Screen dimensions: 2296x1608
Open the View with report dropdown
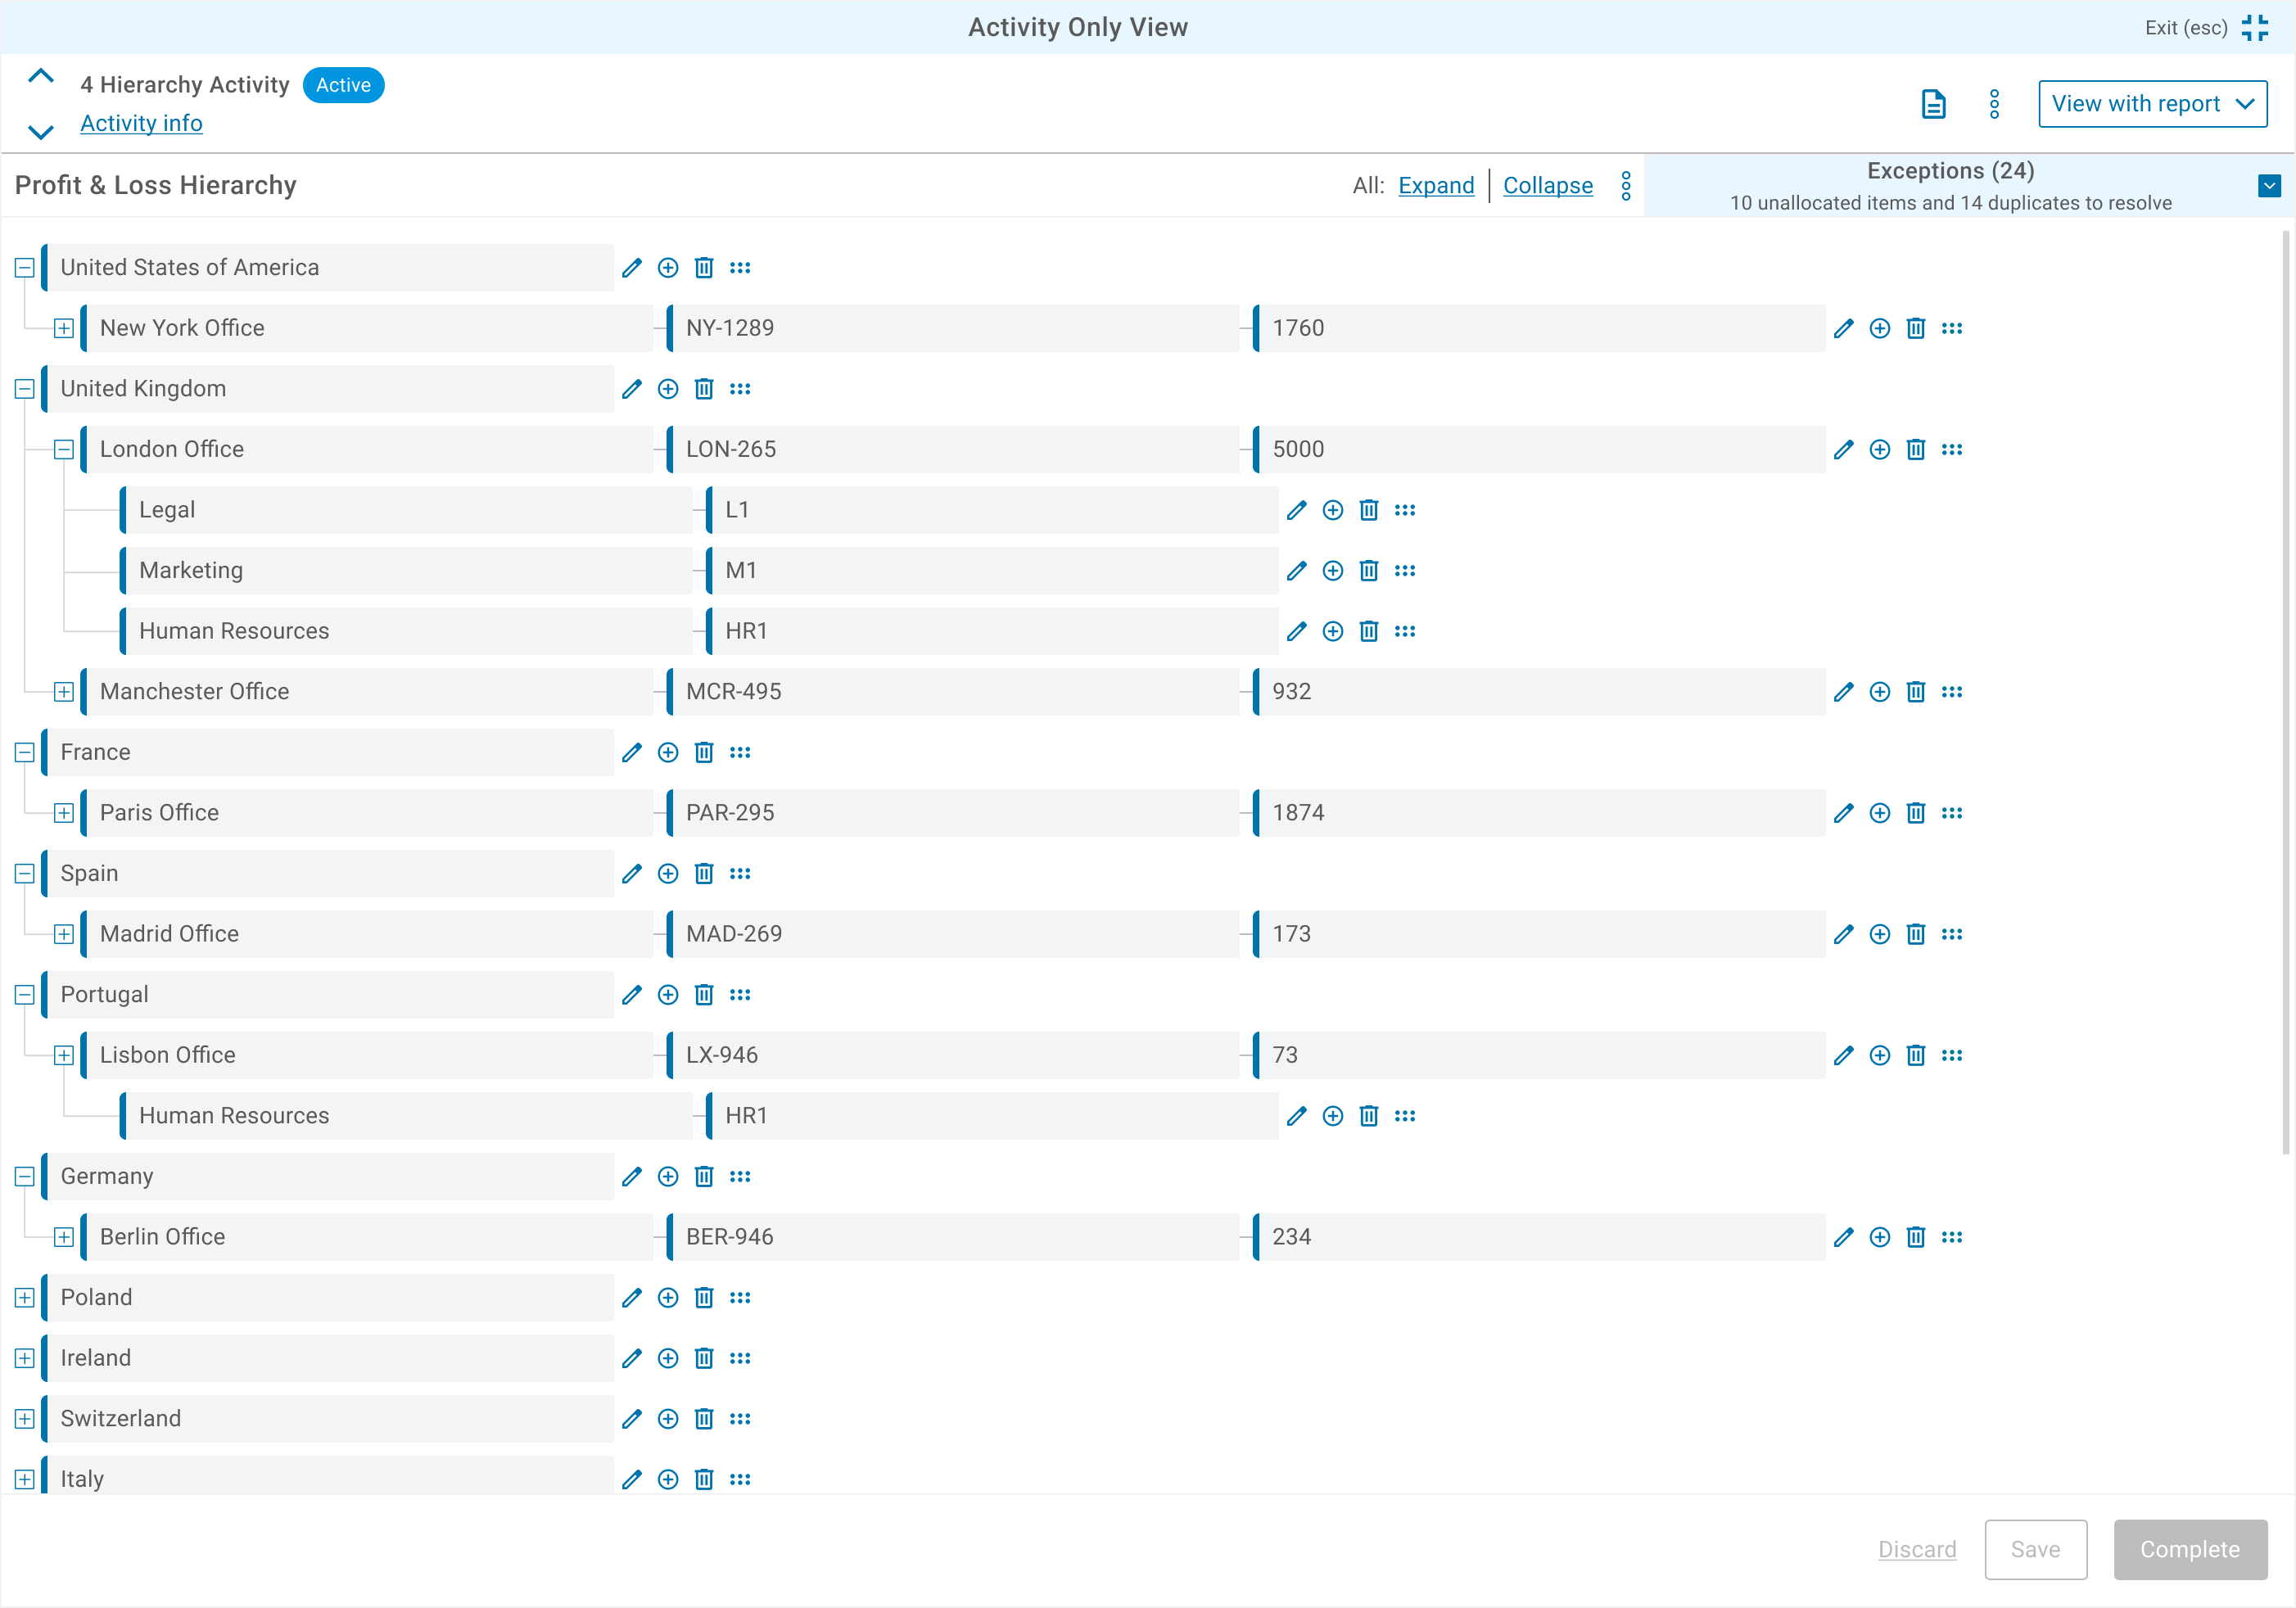(x=2152, y=104)
